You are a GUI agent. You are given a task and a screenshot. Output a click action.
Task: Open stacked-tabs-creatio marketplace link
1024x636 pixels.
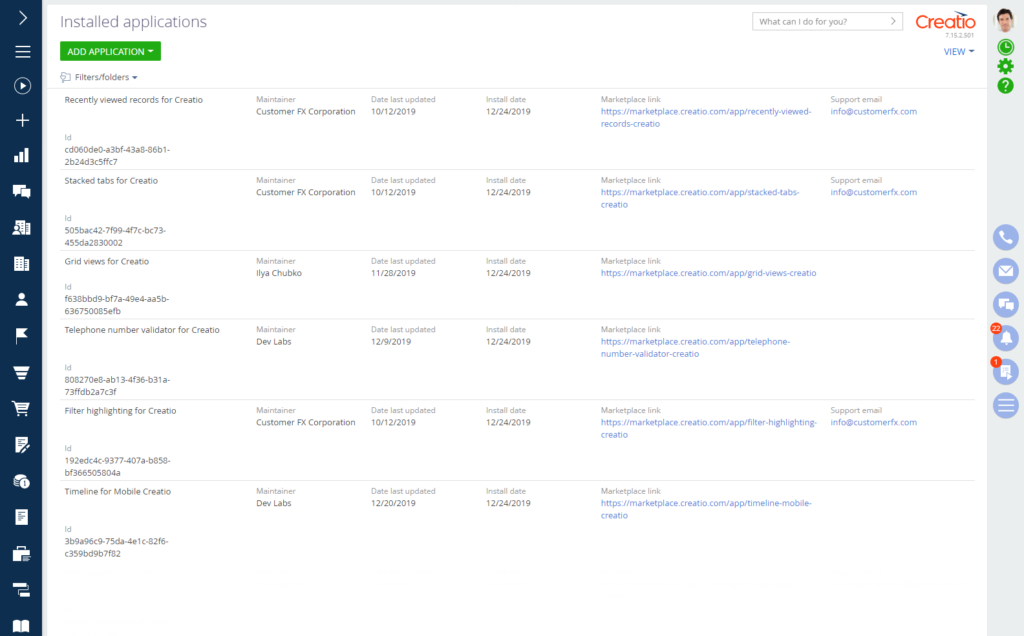(x=700, y=199)
